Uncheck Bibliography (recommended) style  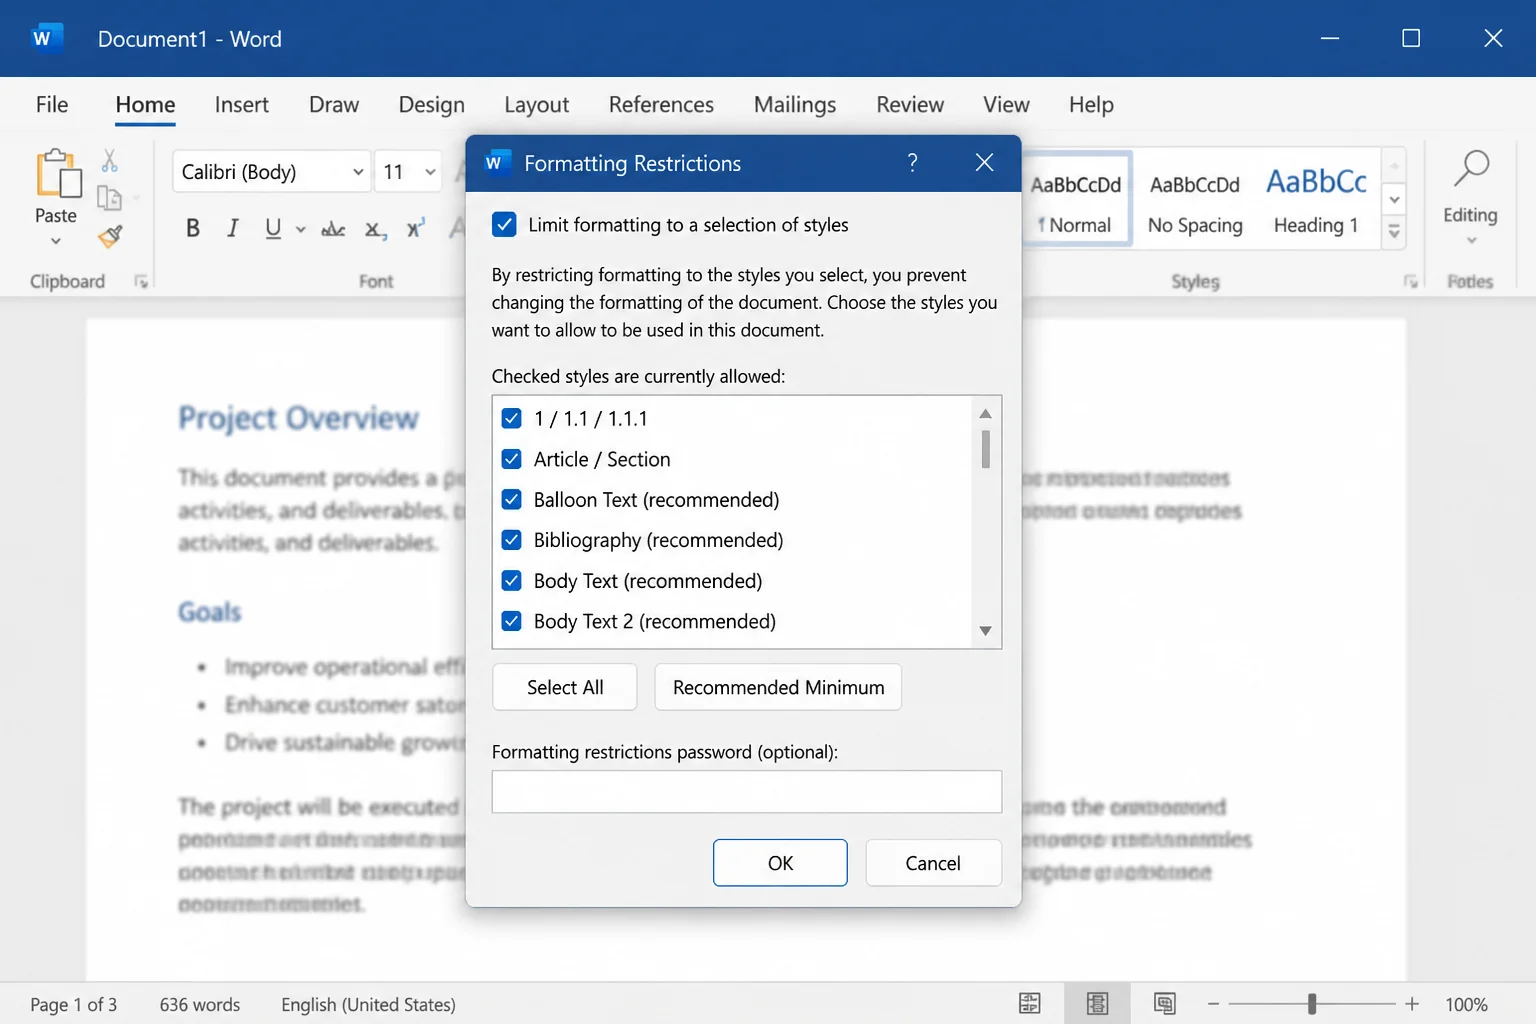511,540
